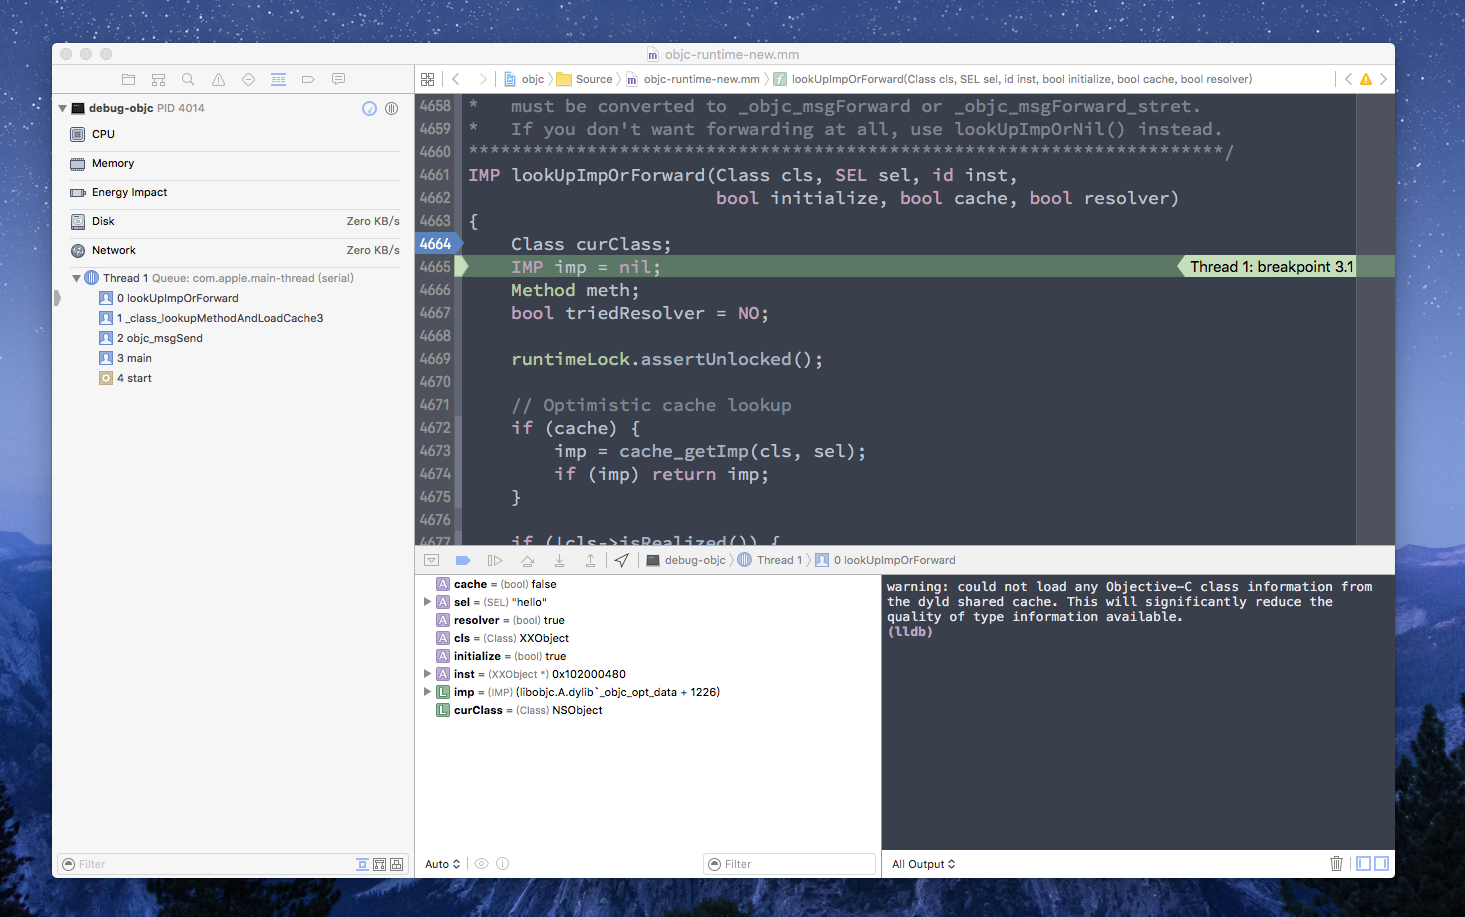
Task: Hide the variables view pane
Action: pyautogui.click(x=1363, y=864)
